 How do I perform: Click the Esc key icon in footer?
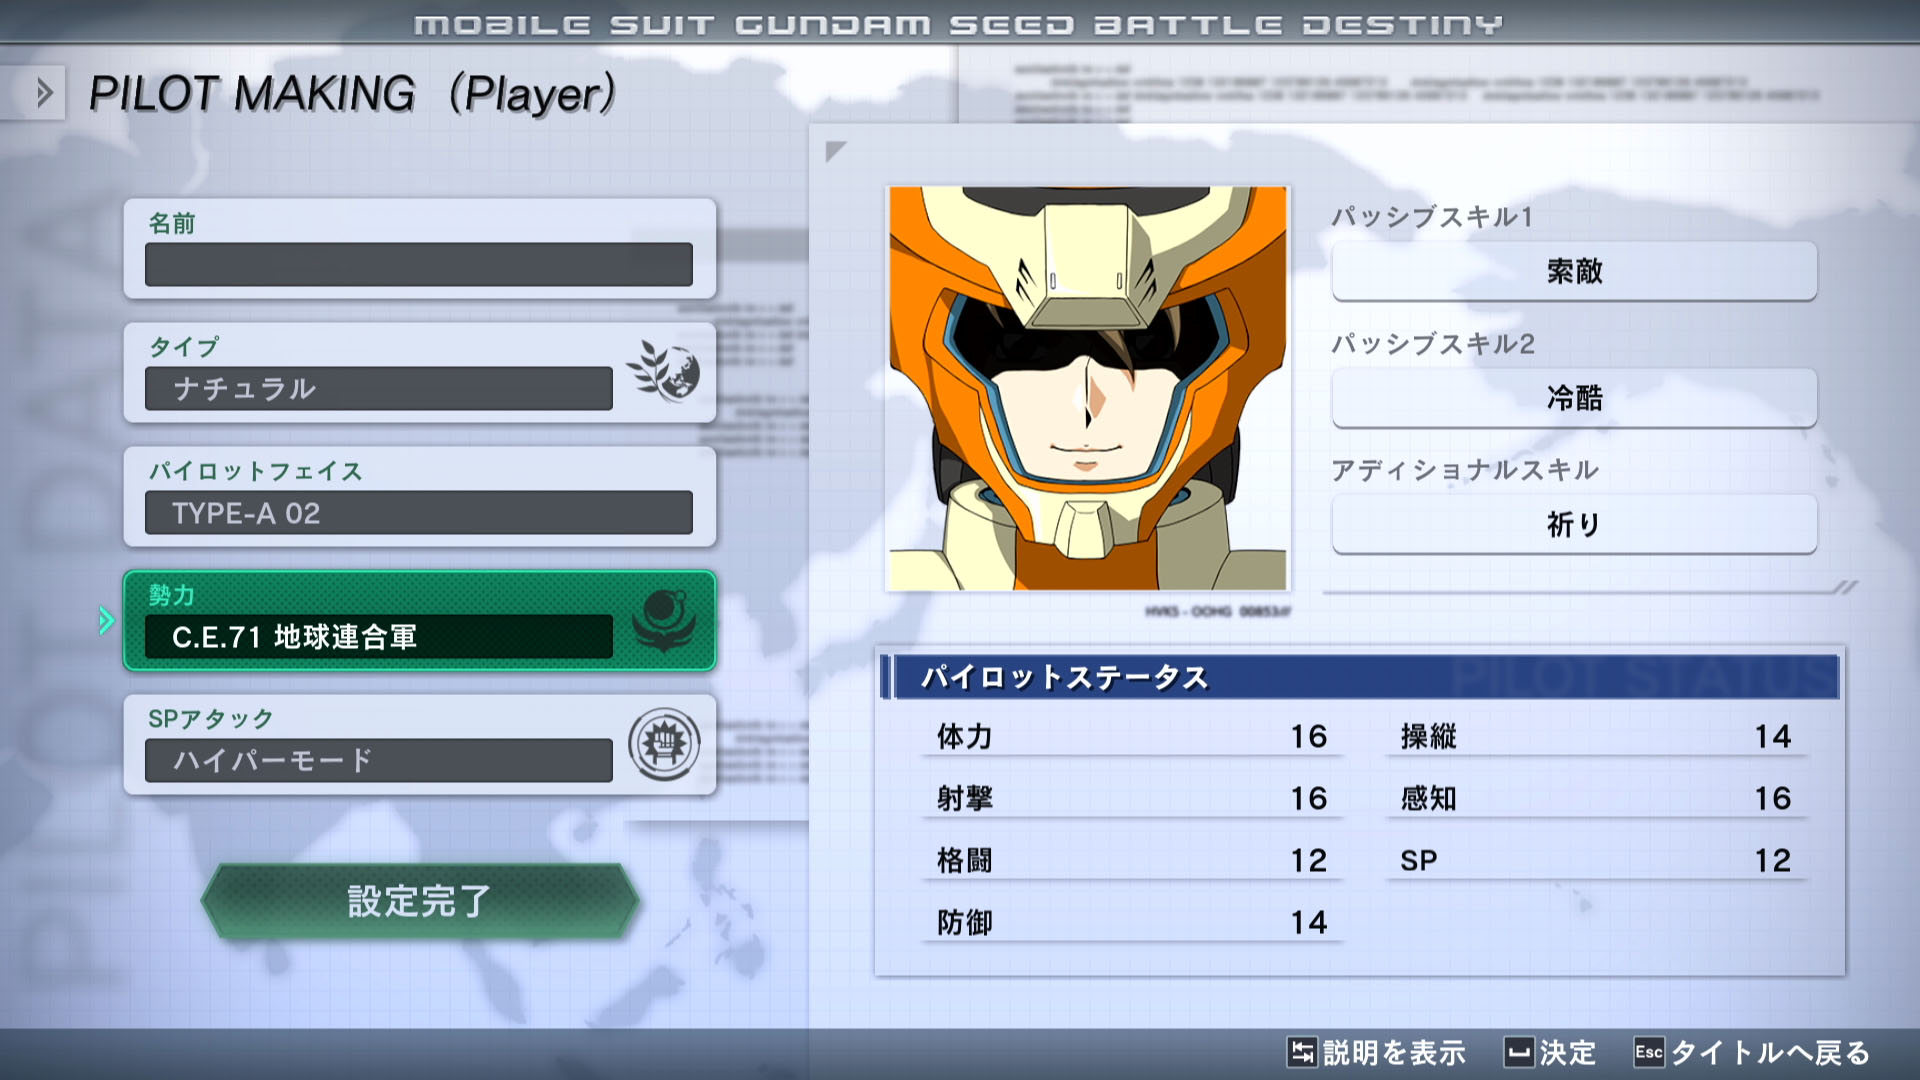(1648, 1052)
